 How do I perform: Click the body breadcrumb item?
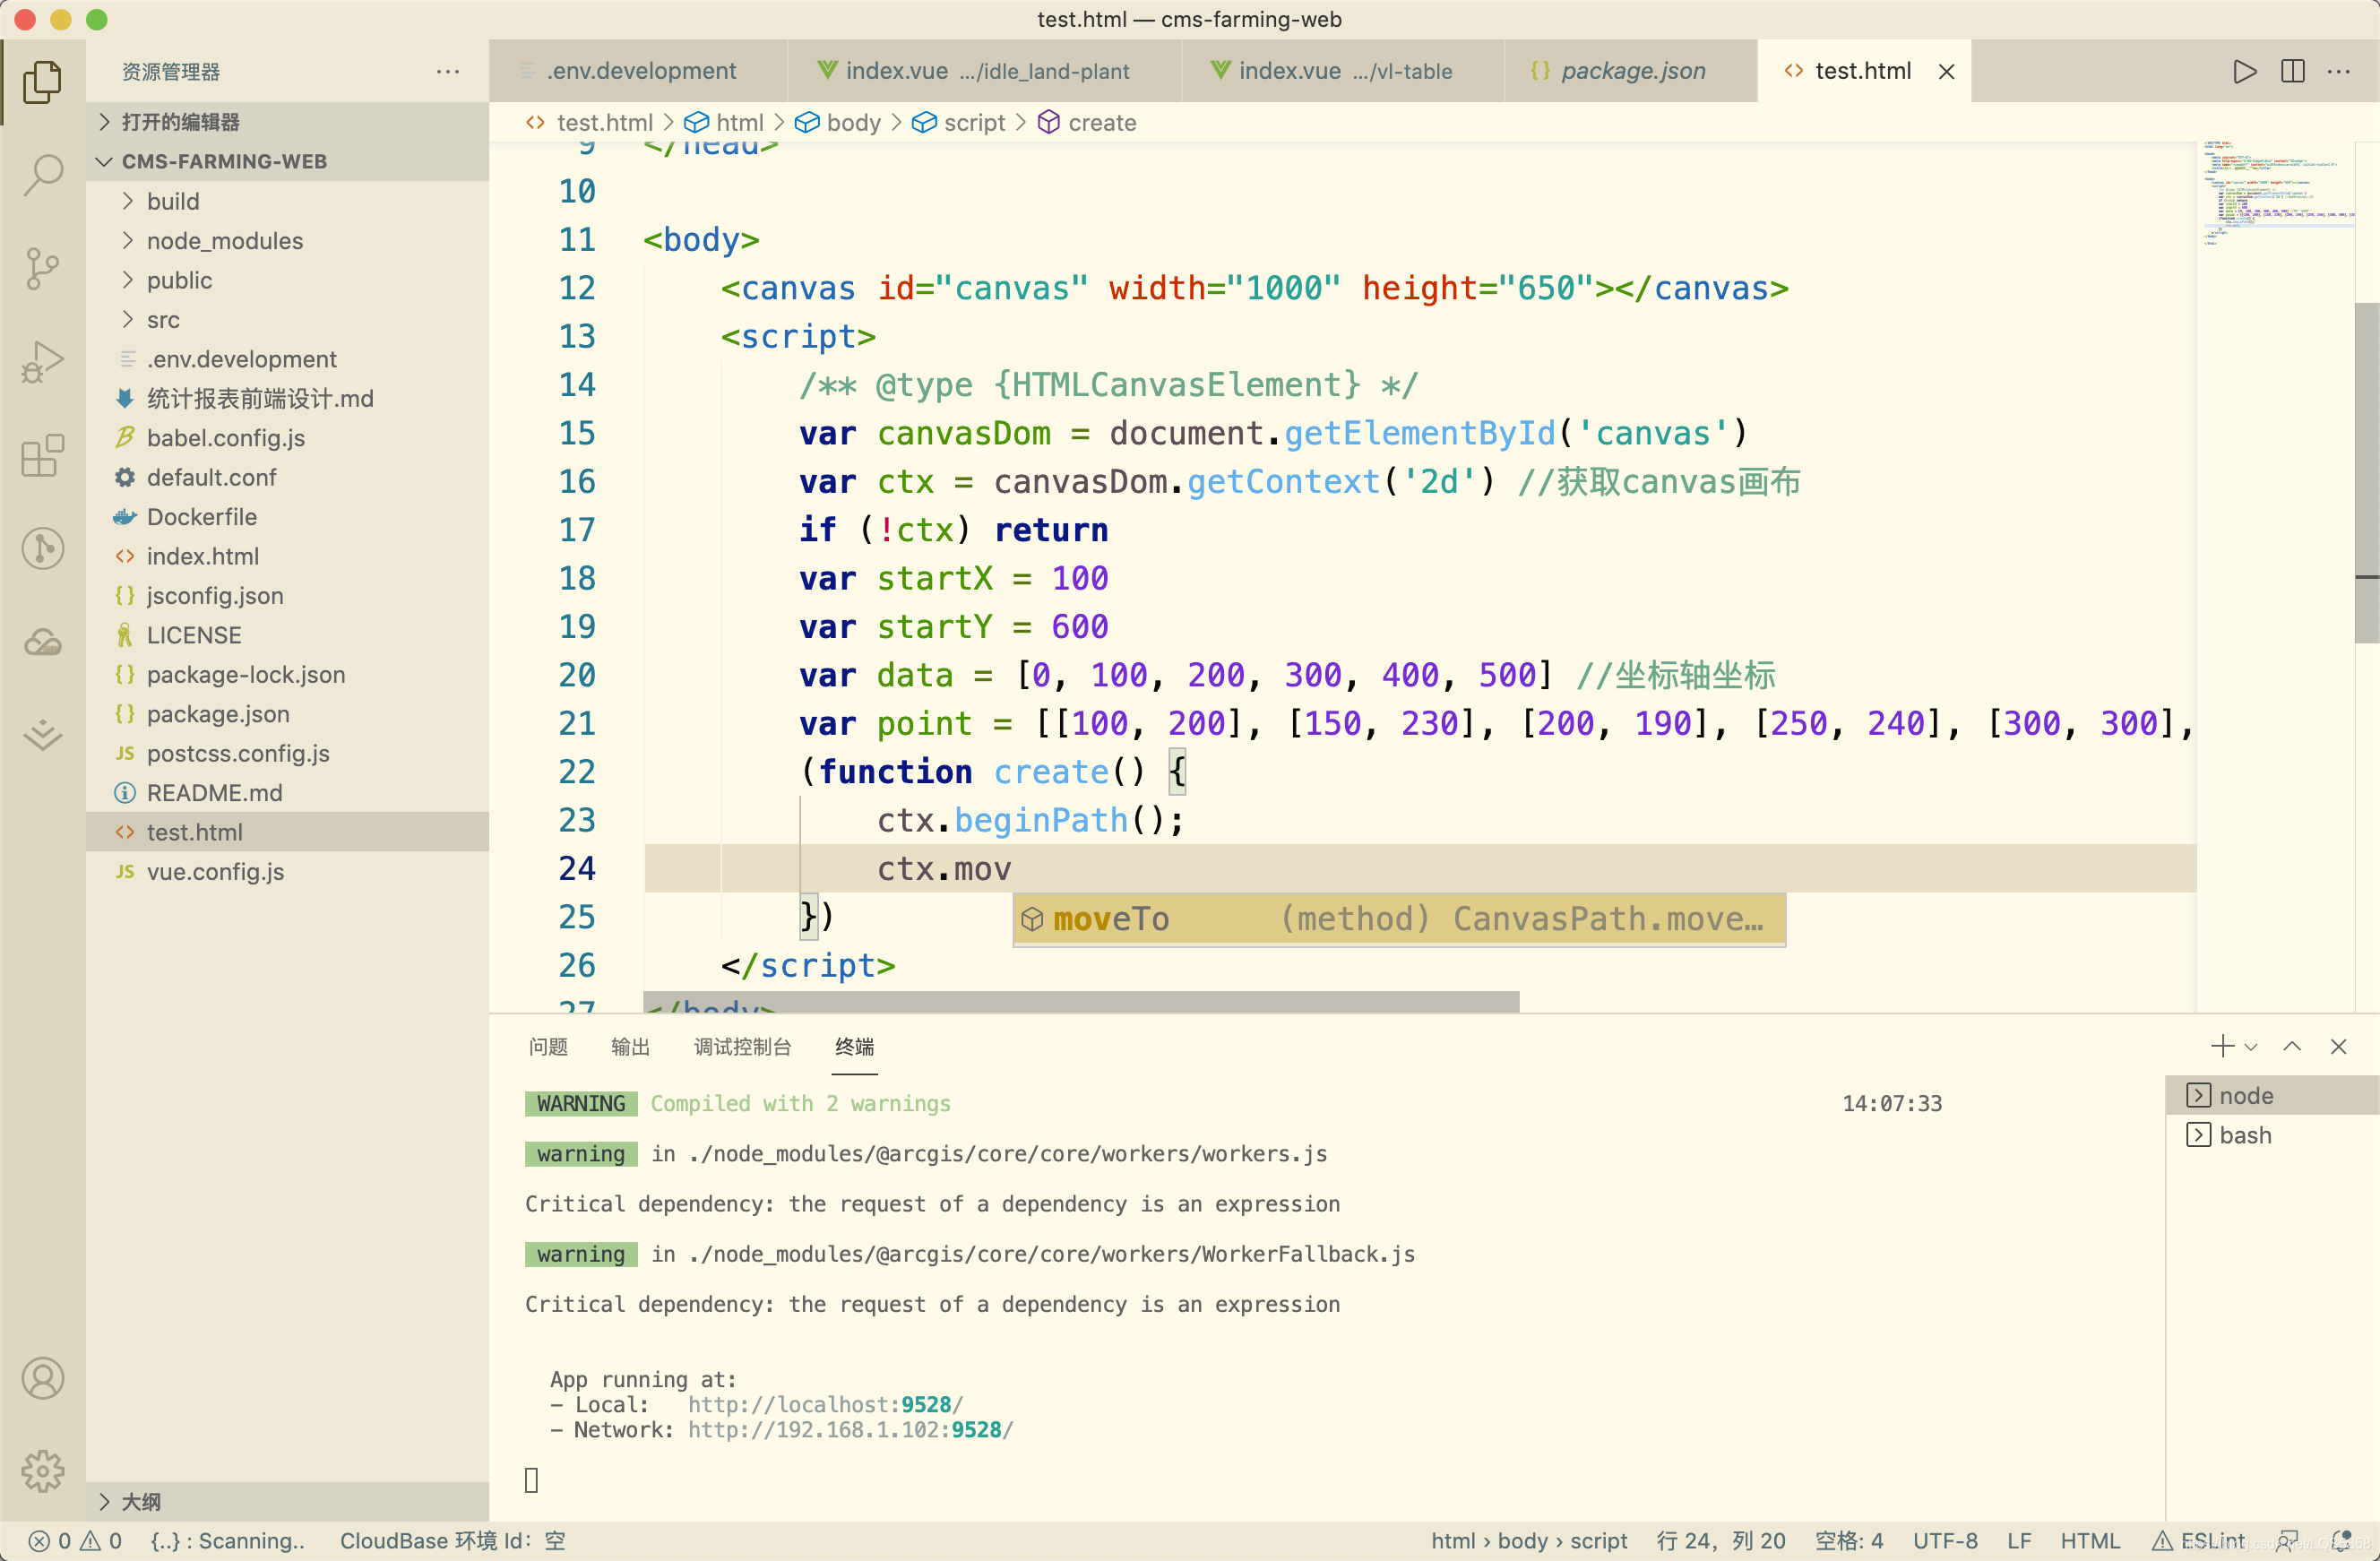837,123
